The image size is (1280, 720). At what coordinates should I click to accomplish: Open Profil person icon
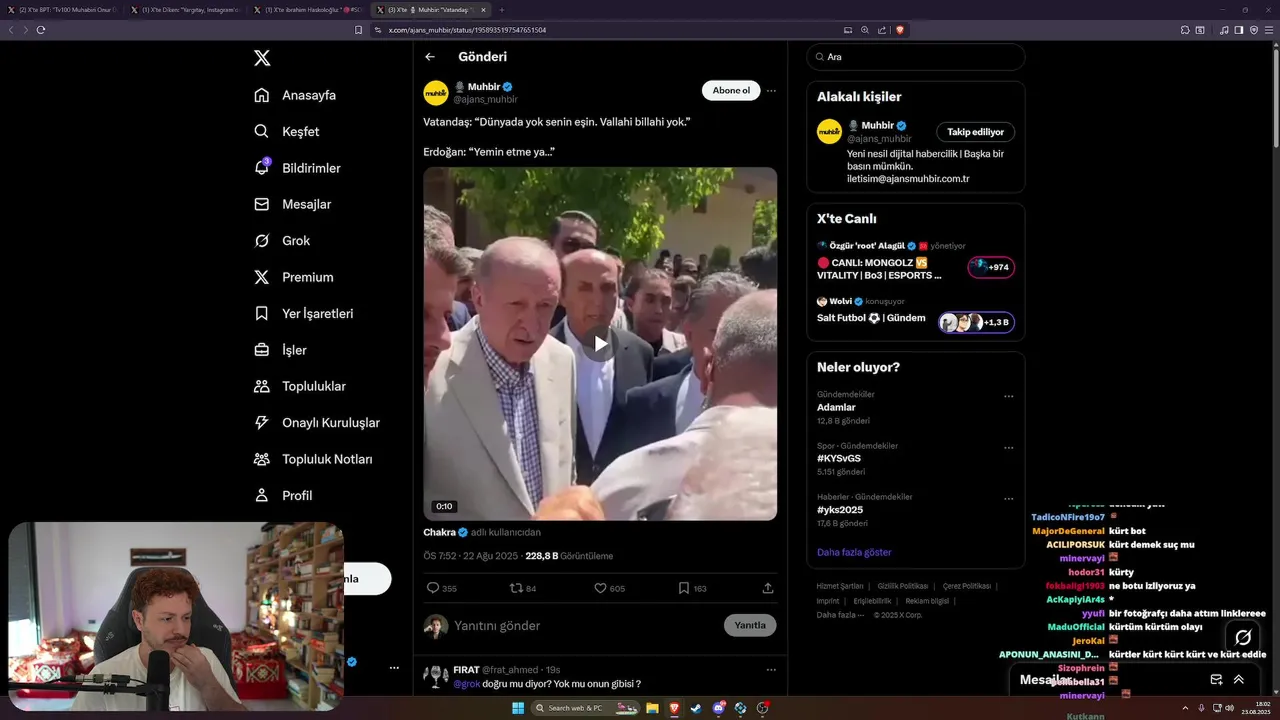point(261,495)
